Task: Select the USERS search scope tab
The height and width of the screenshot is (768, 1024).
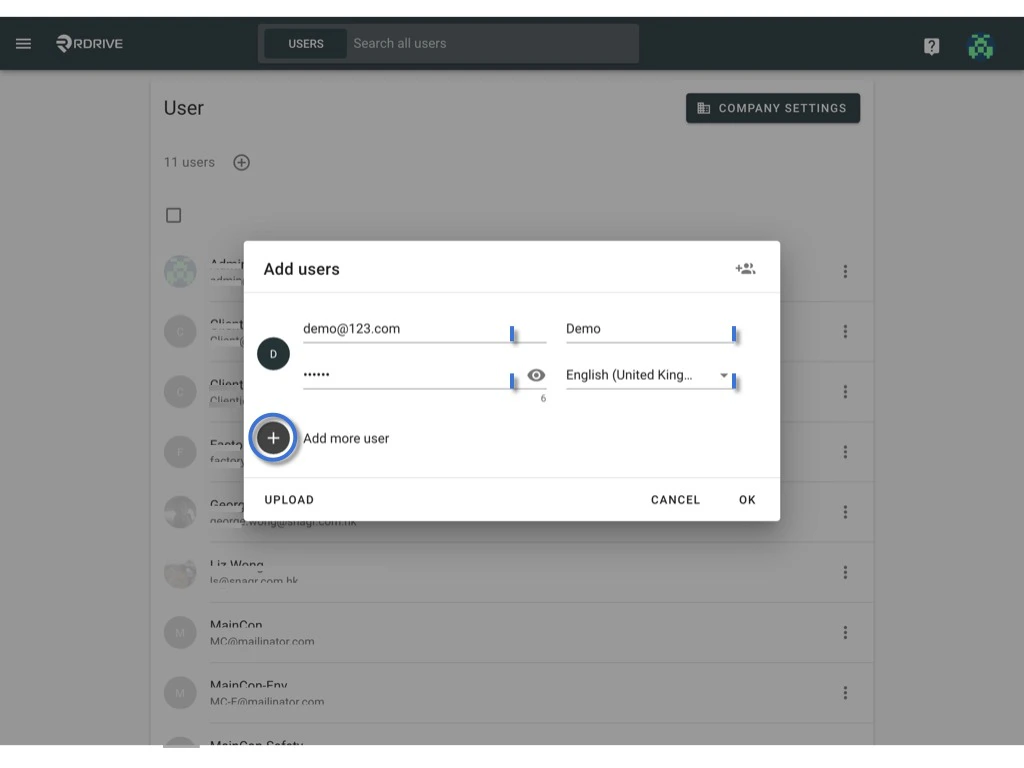Action: tap(304, 43)
